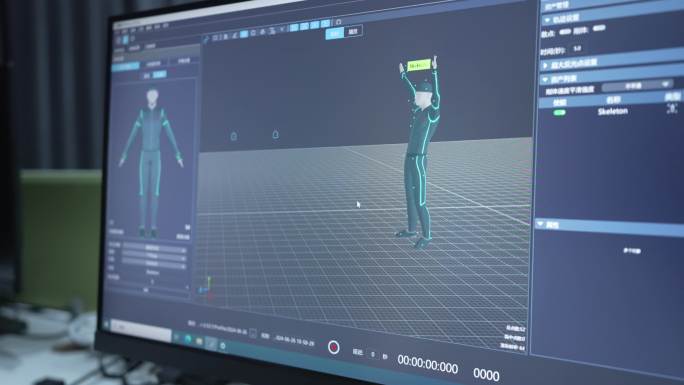Screen dimensions: 684x385
Task: Click the first of four blue layout icons in toolbar
Action: 294,27
